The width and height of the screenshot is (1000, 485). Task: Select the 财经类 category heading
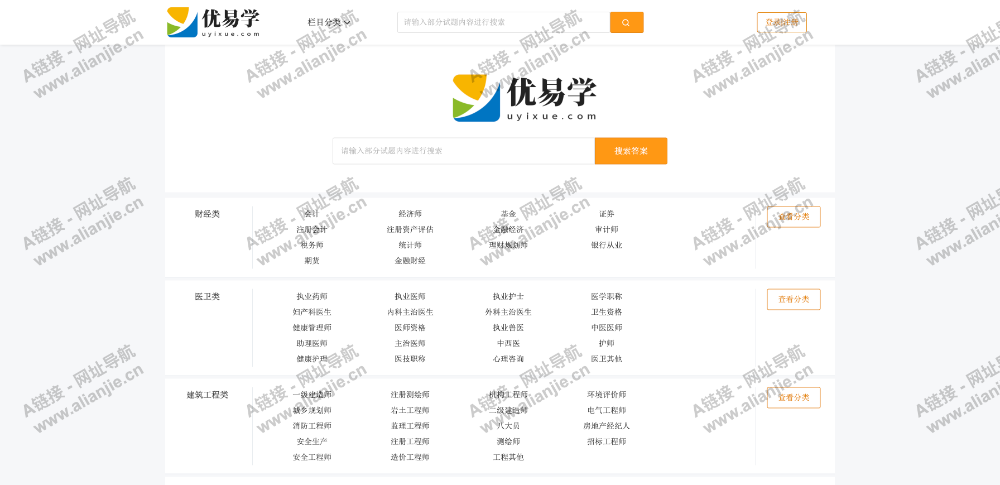207,214
